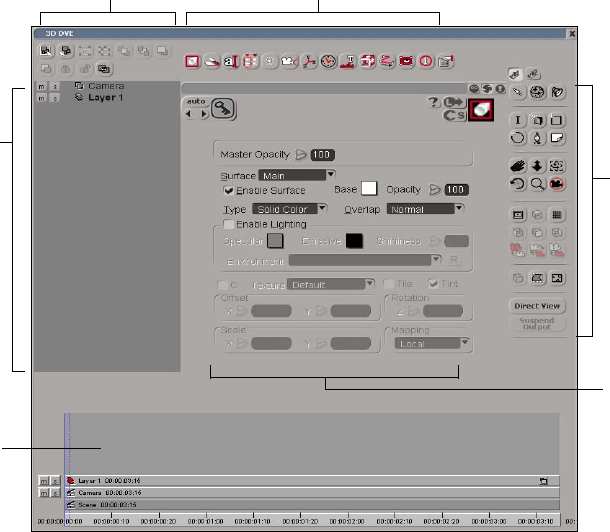Open the Environment dropdown
Viewport: 610px width, 532px height.
pyautogui.click(x=365, y=260)
